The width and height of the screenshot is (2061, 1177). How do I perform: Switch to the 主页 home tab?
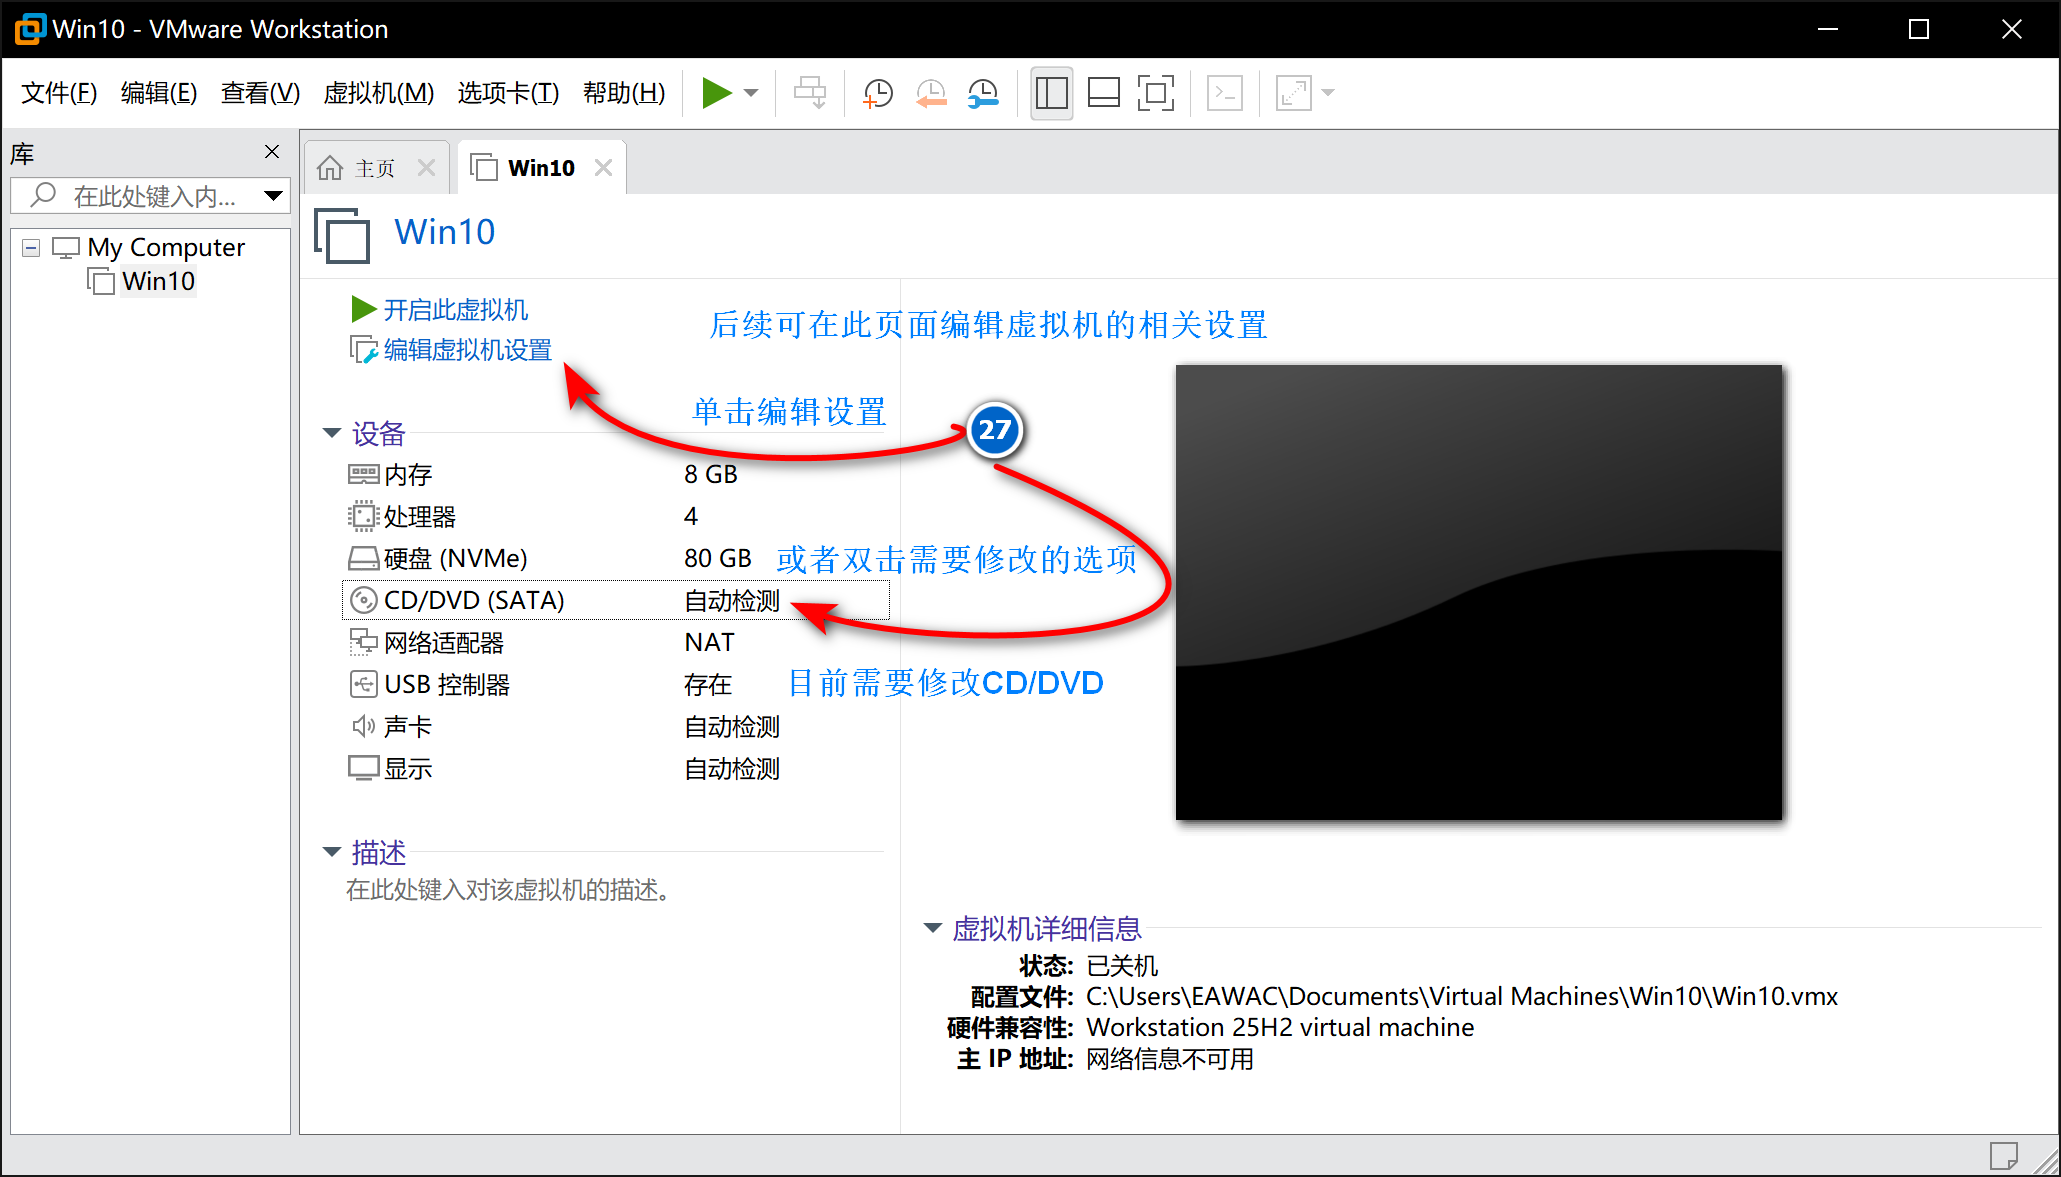pyautogui.click(x=375, y=168)
